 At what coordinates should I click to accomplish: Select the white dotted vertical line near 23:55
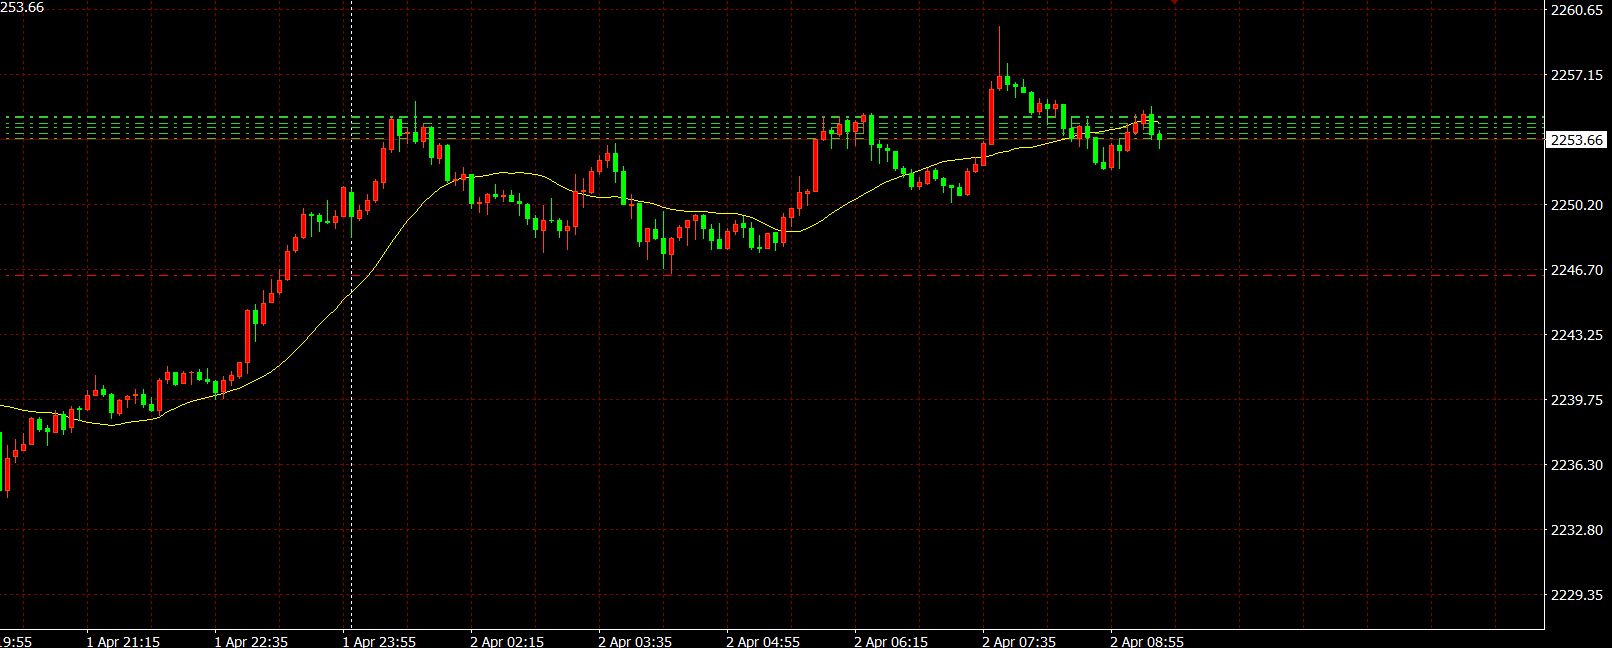coord(351,314)
